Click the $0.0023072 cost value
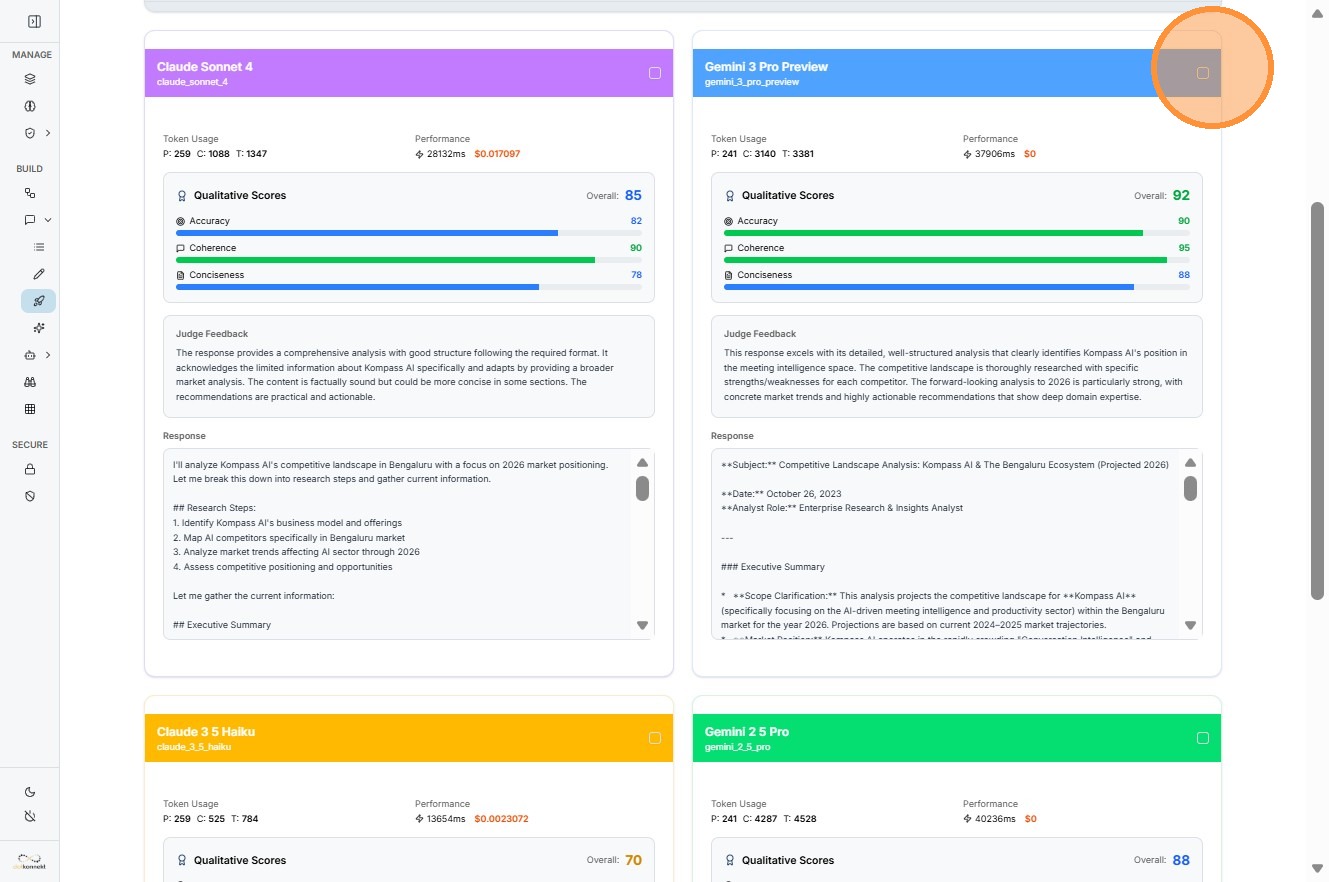 [x=501, y=819]
